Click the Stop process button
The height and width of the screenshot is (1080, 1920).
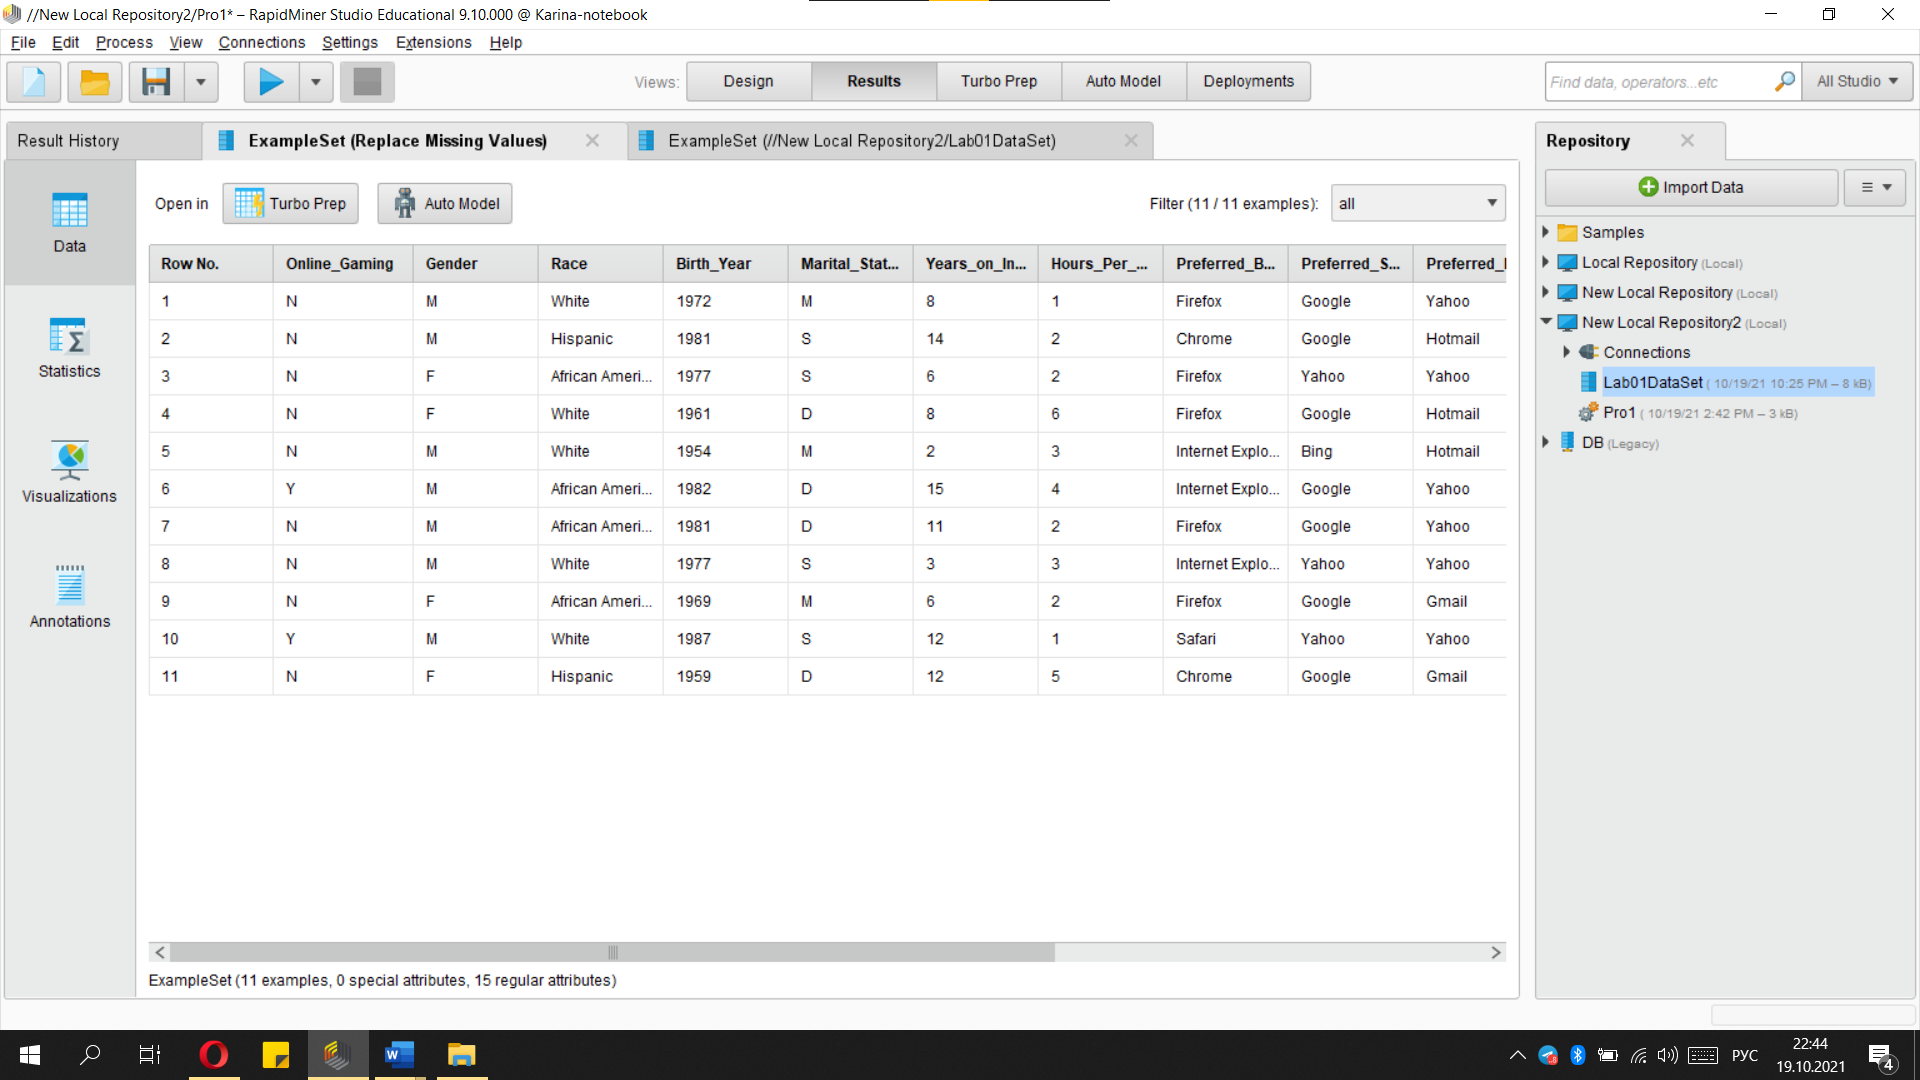tap(367, 82)
